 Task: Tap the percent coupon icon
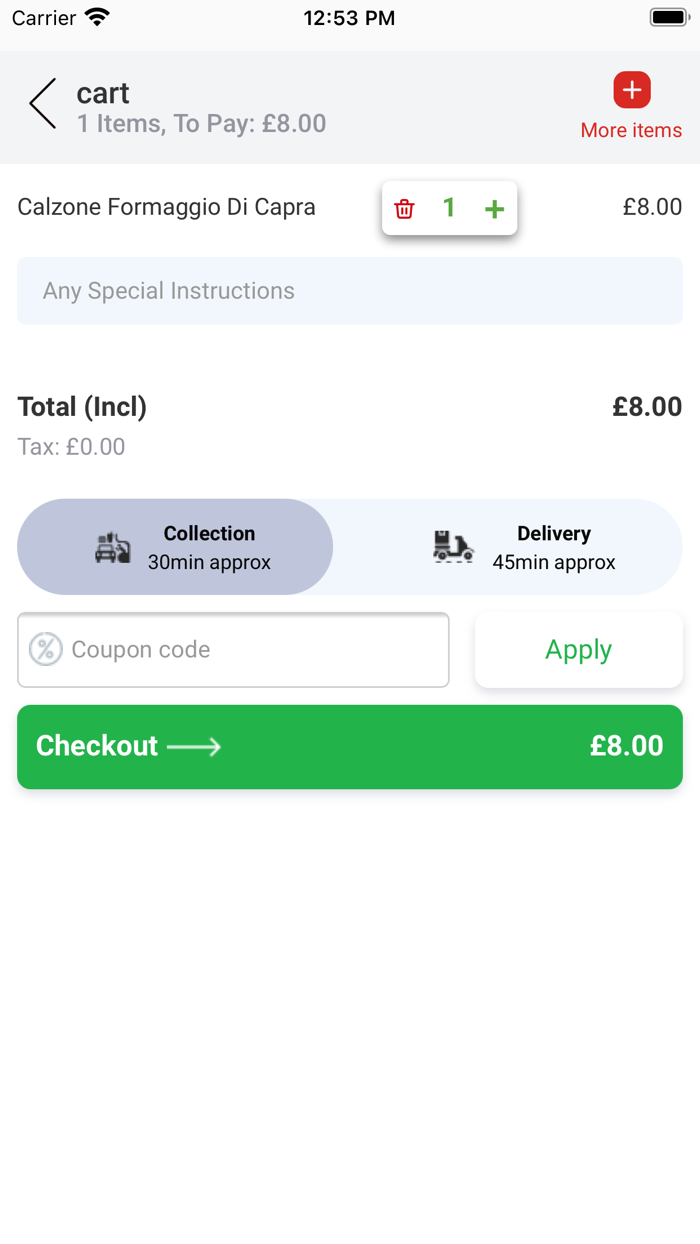click(45, 649)
